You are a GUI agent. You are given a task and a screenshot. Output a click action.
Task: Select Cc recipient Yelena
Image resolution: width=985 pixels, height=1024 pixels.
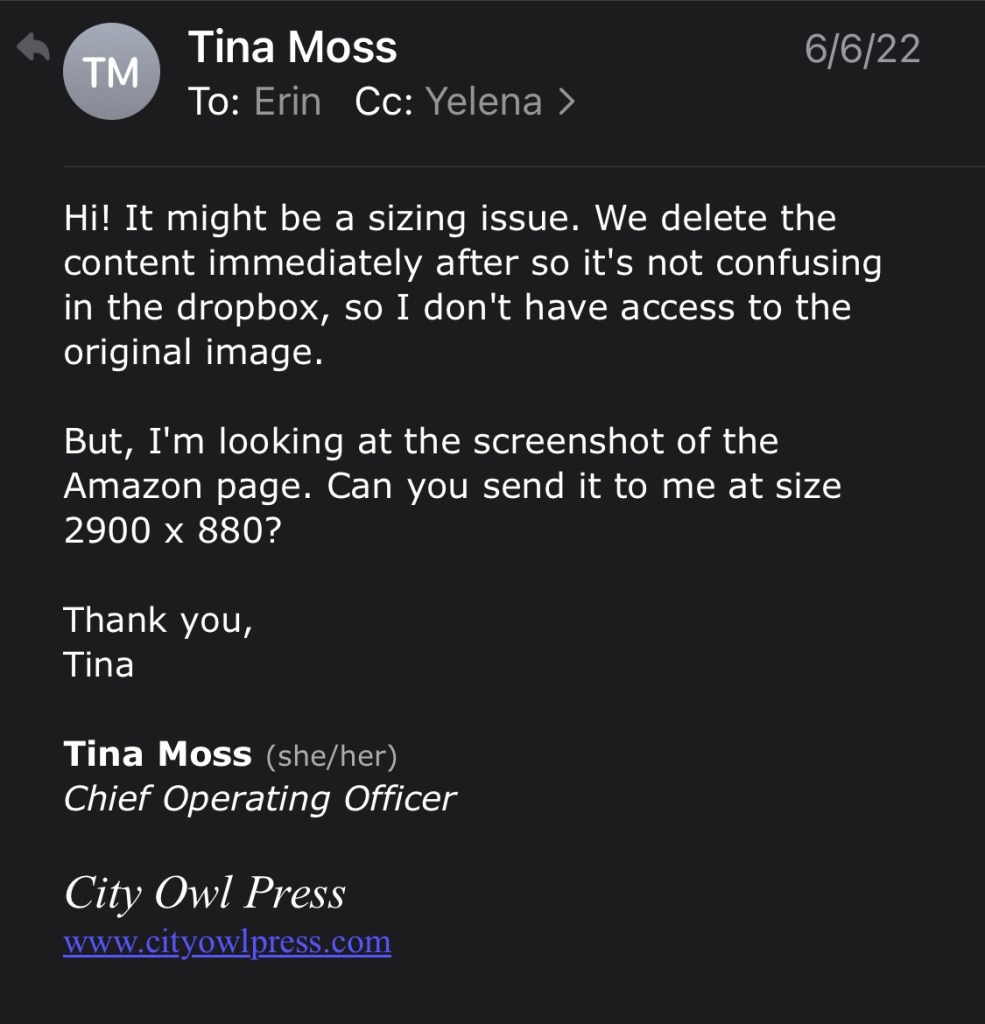(x=484, y=101)
